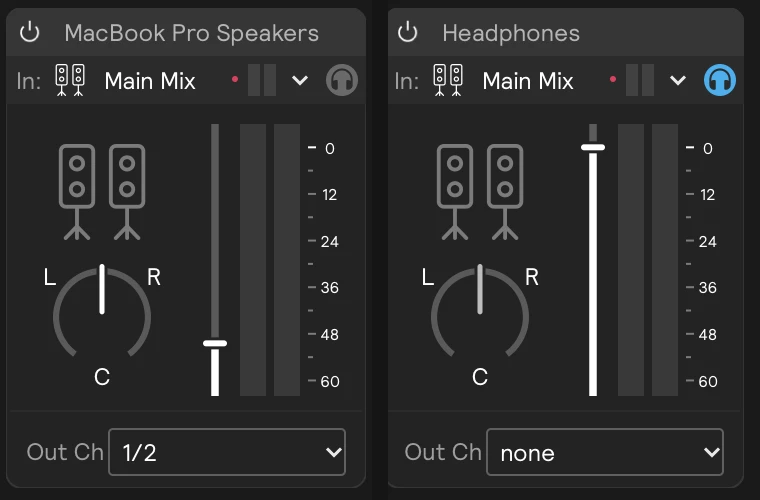Disable blue headphone cue on Headphones output
The image size is (760, 500).
coord(720,80)
